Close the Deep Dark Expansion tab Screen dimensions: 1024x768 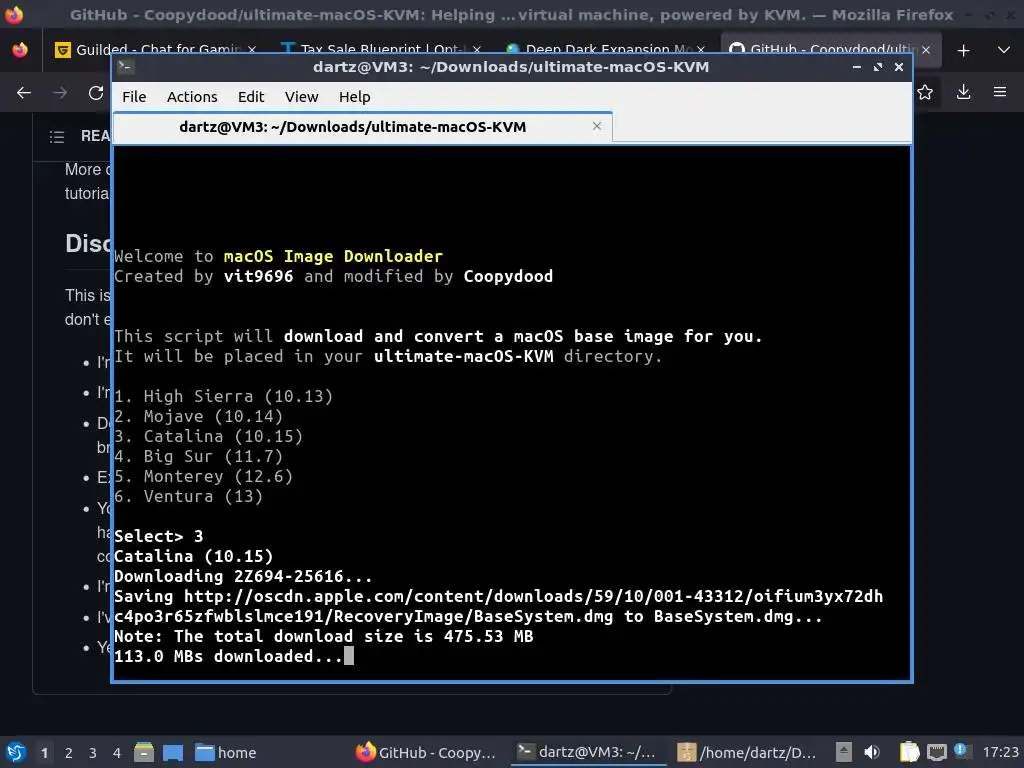[x=701, y=50]
